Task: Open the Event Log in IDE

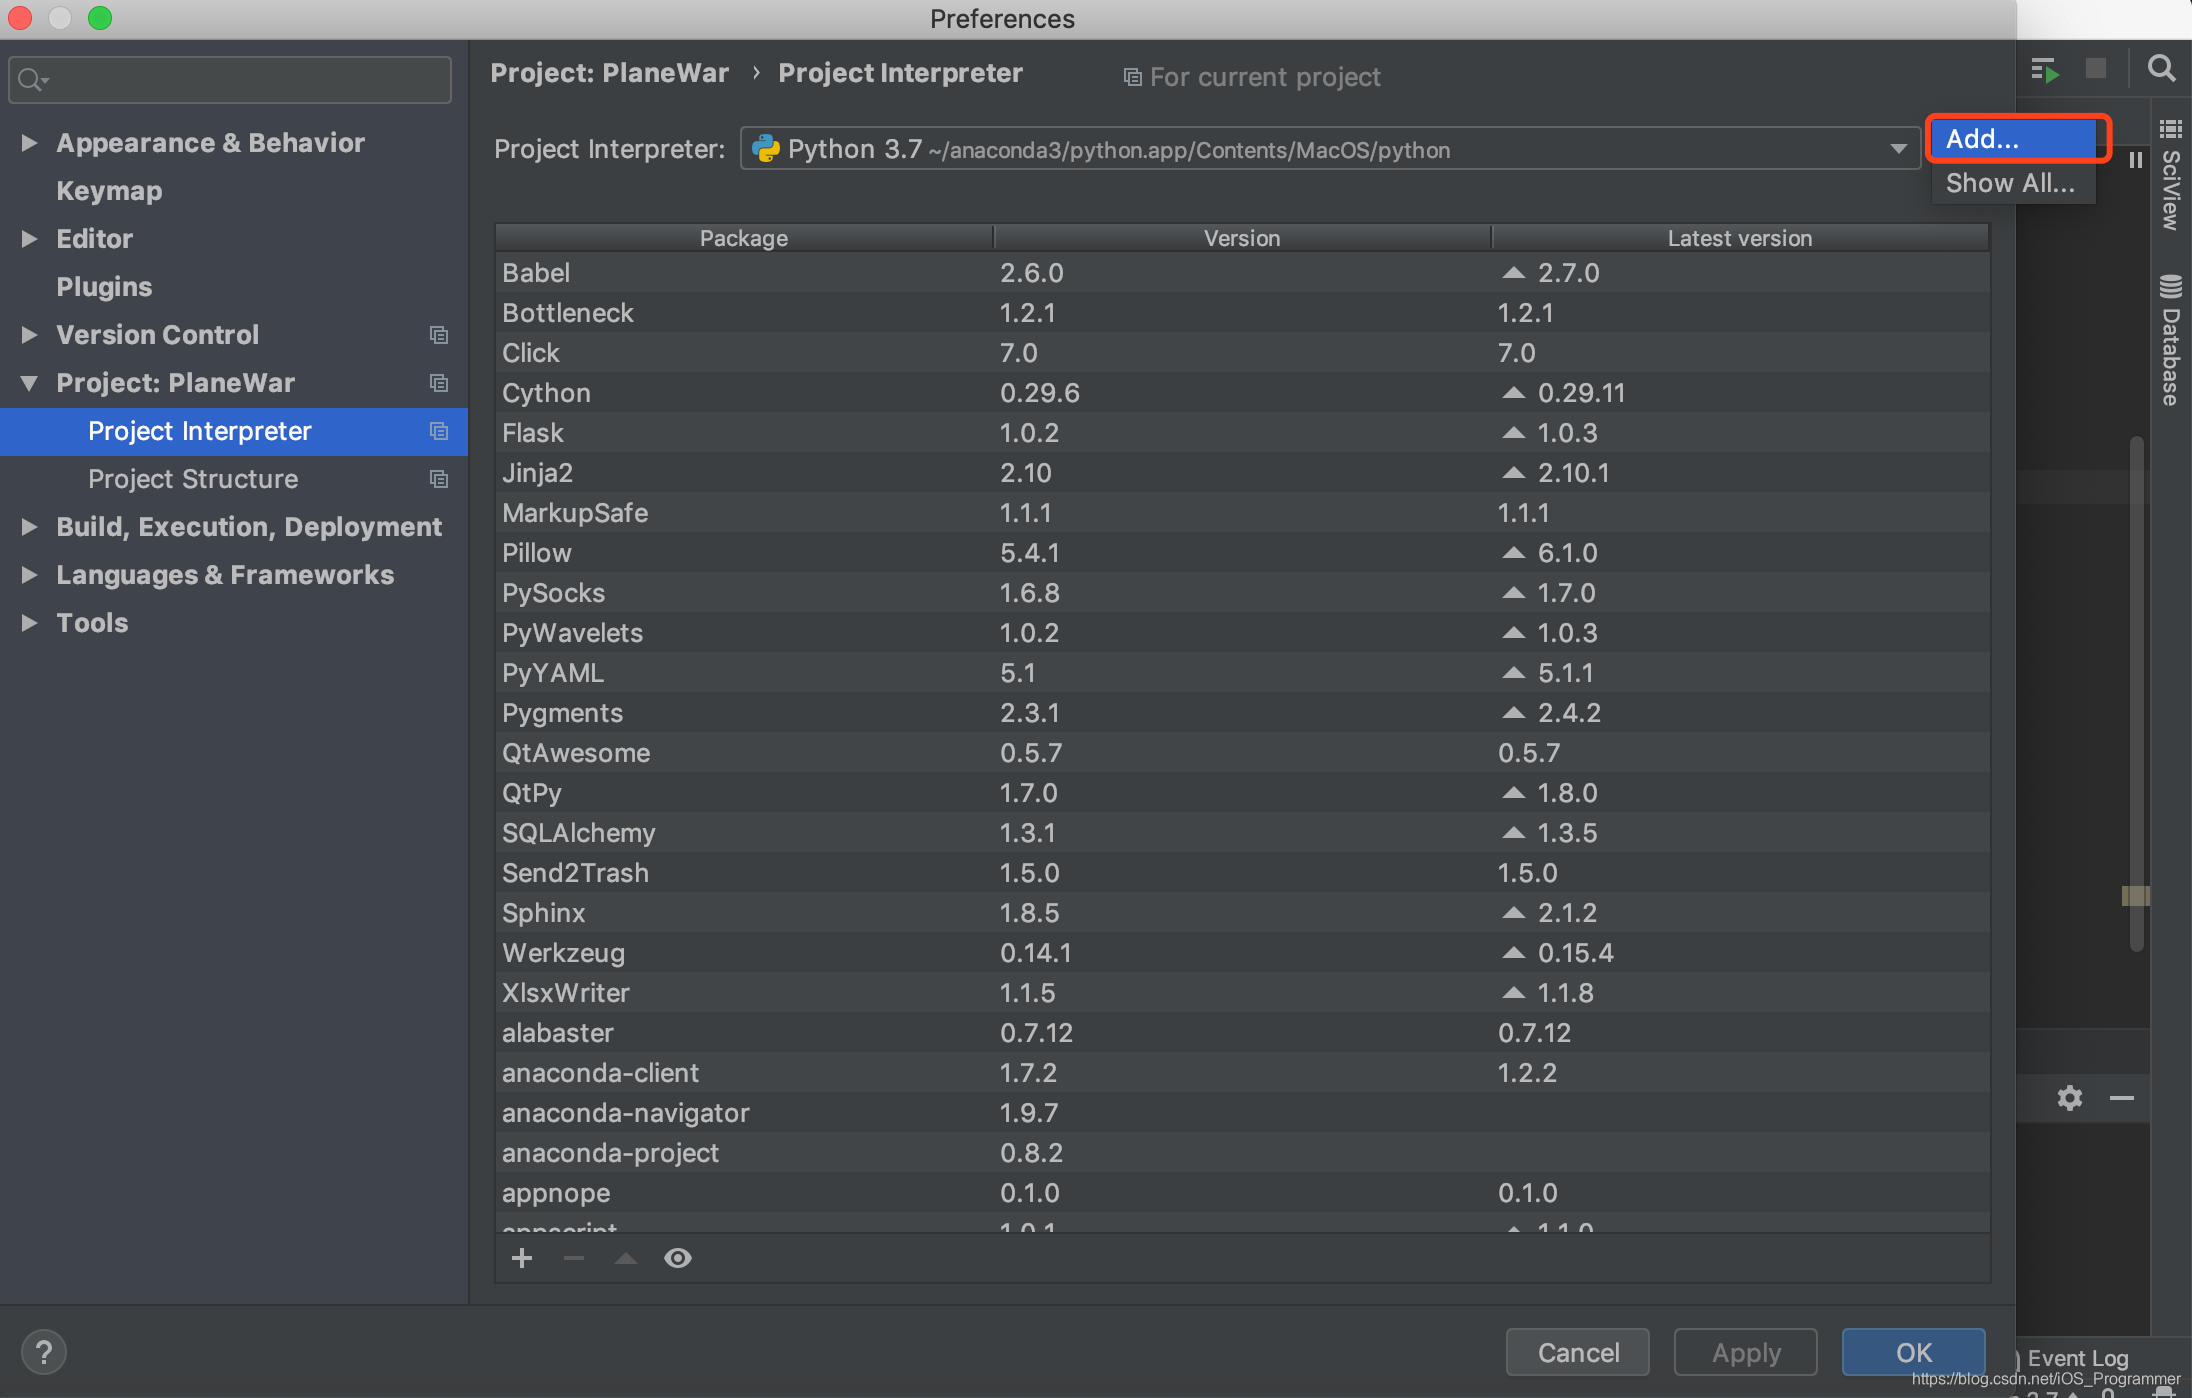Action: 2077,1358
